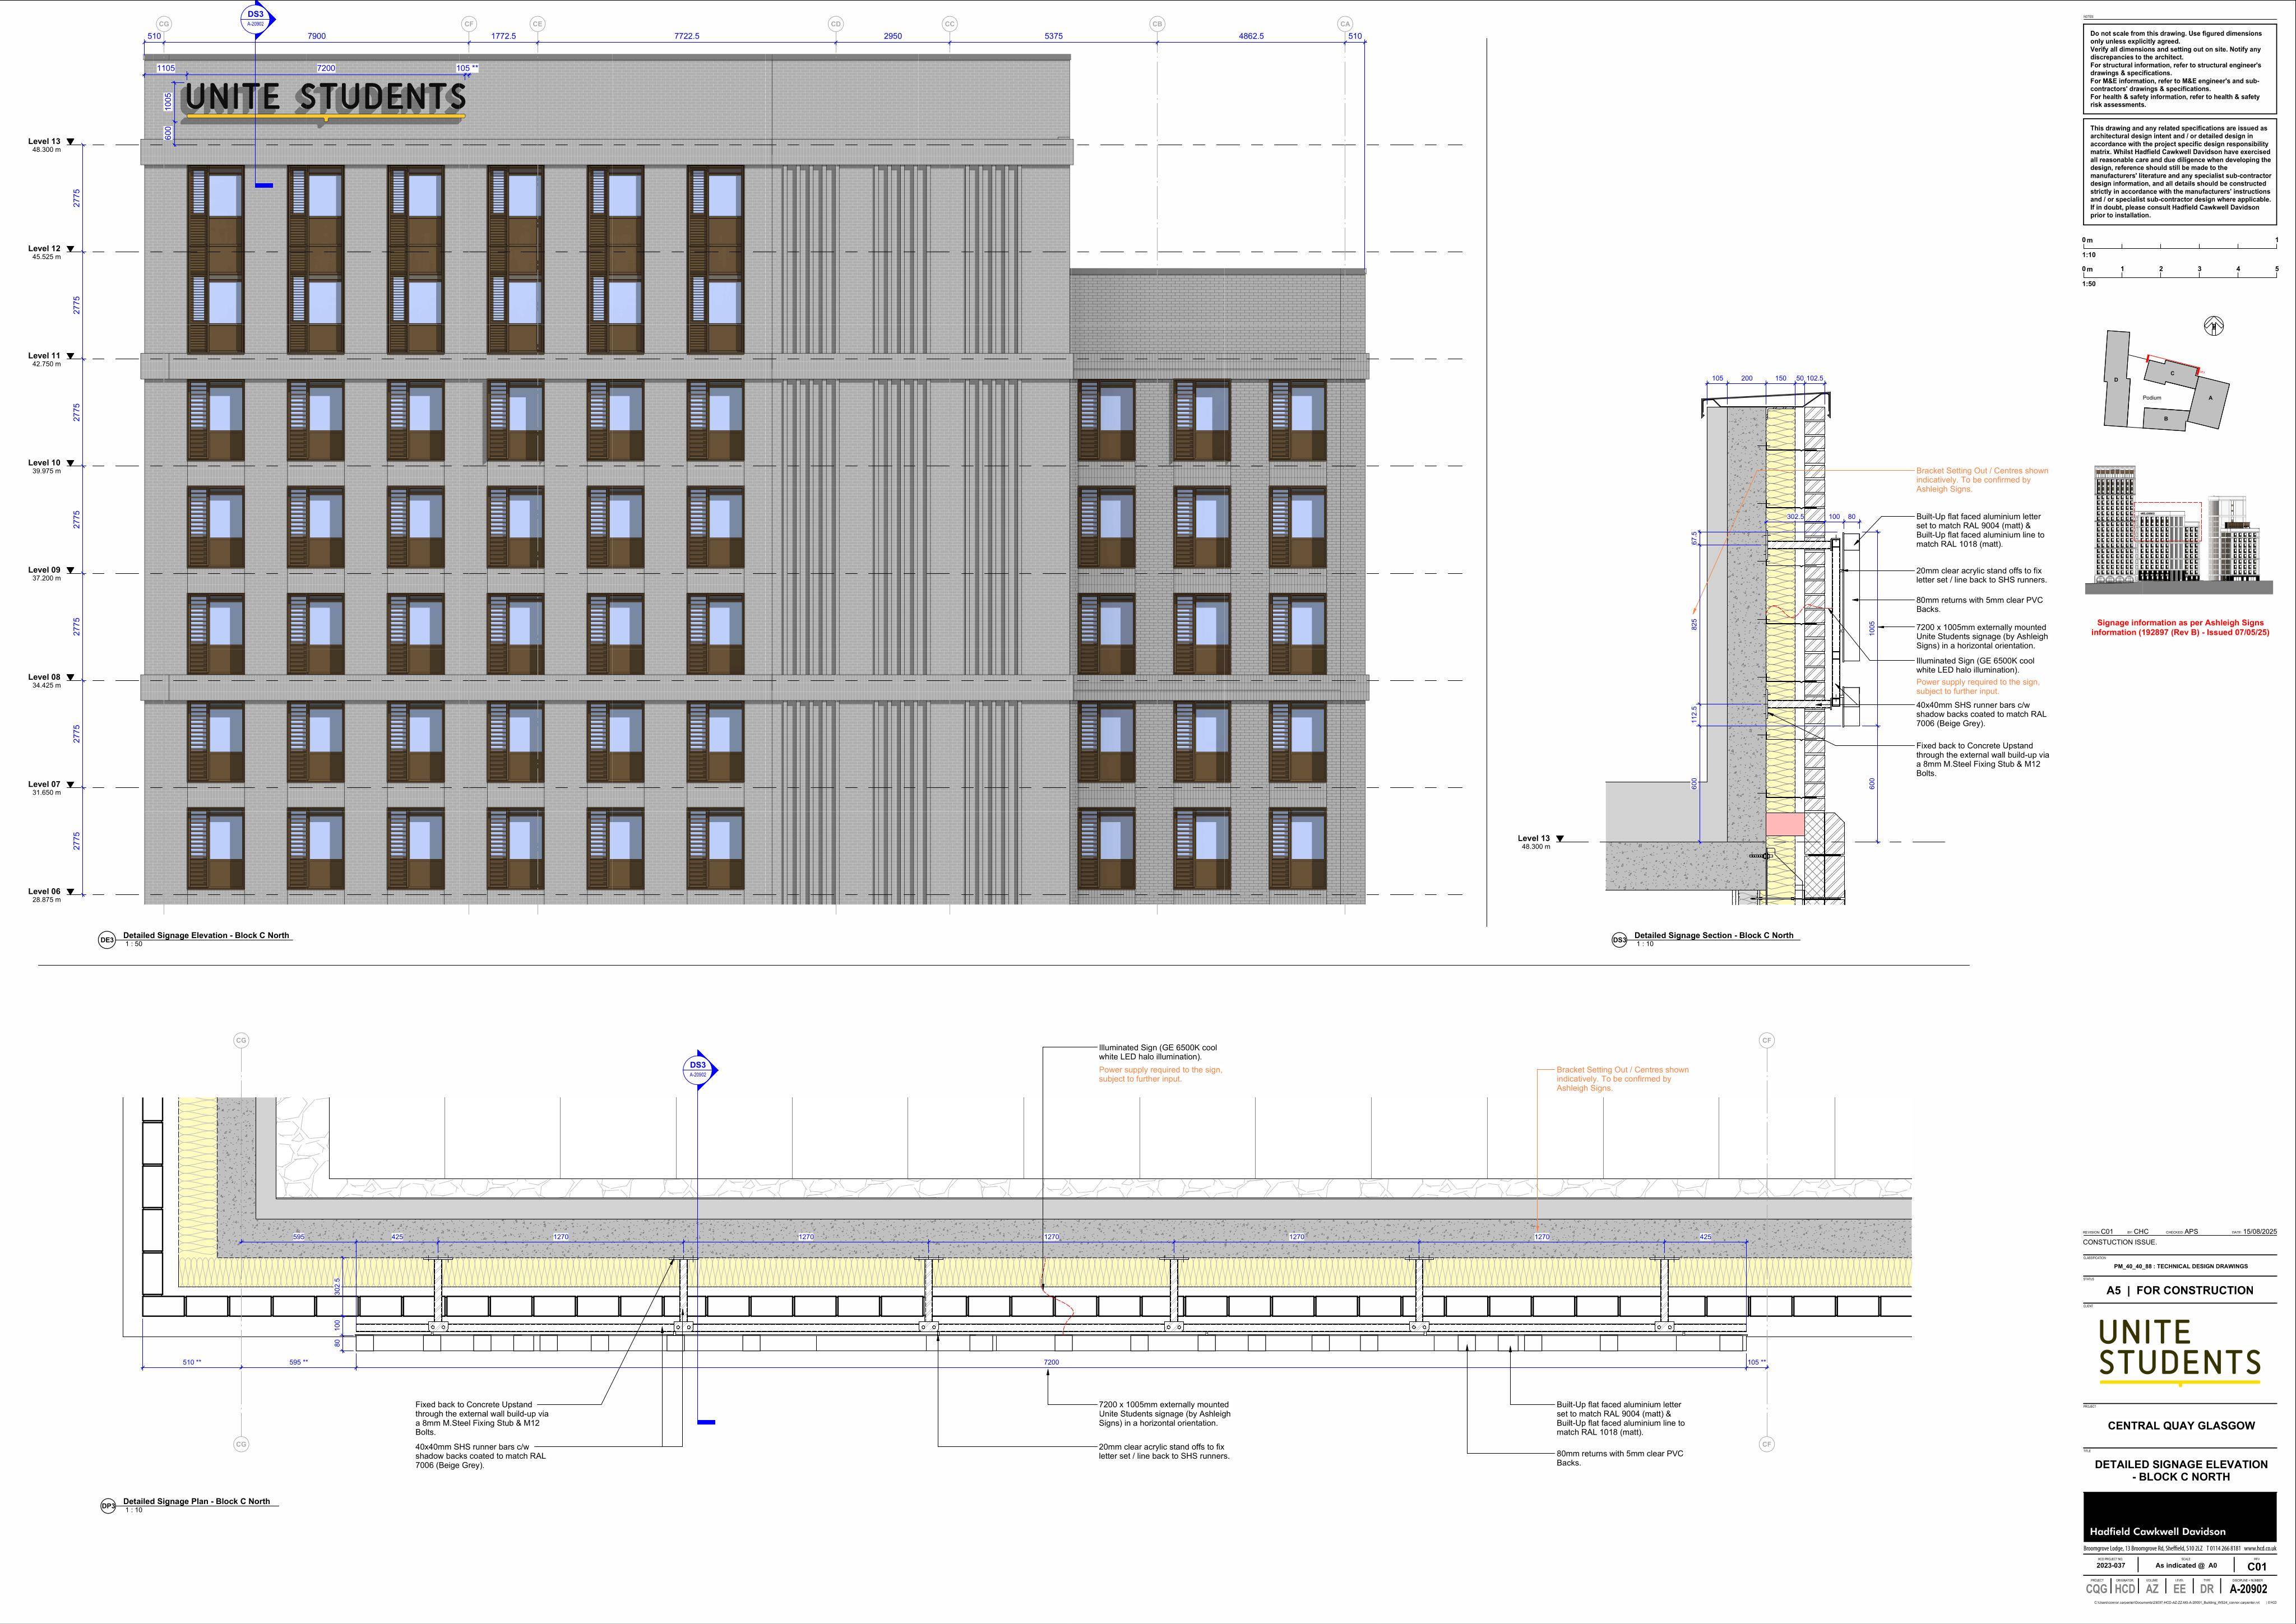Click grid bubble CD above the elevation

coord(836,23)
